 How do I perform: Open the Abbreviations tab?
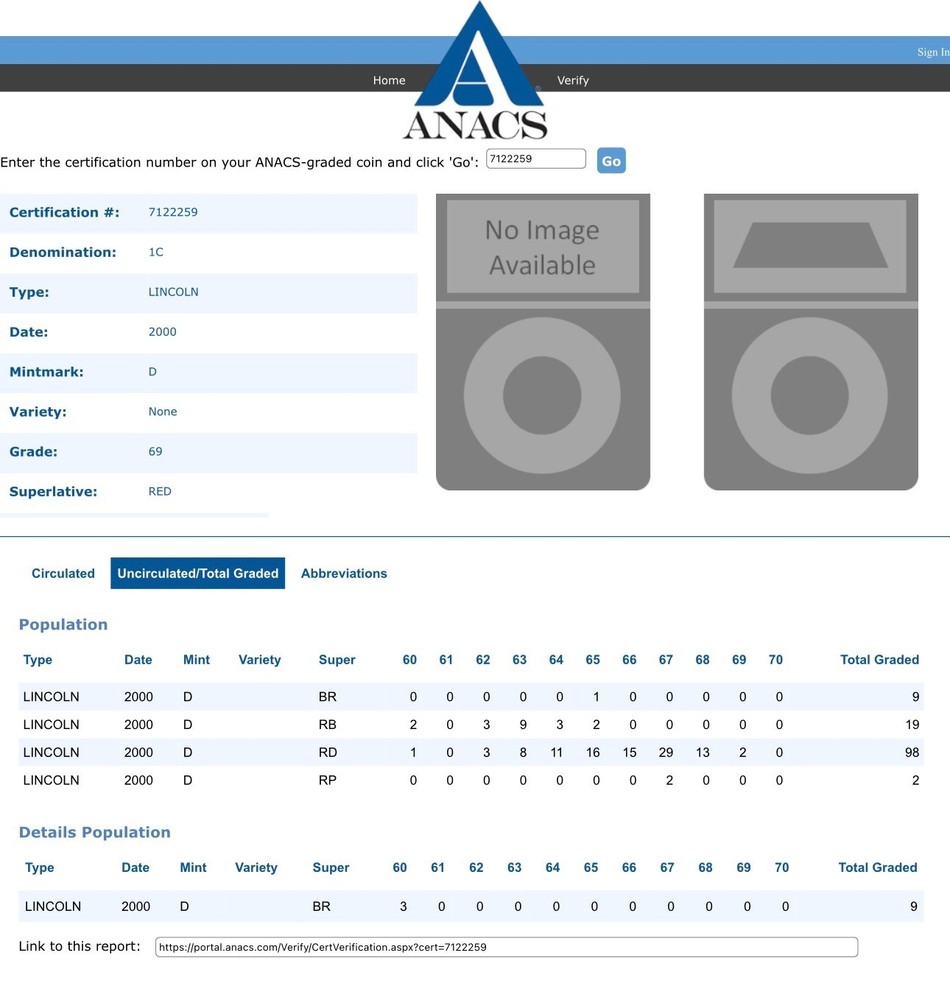pos(344,573)
